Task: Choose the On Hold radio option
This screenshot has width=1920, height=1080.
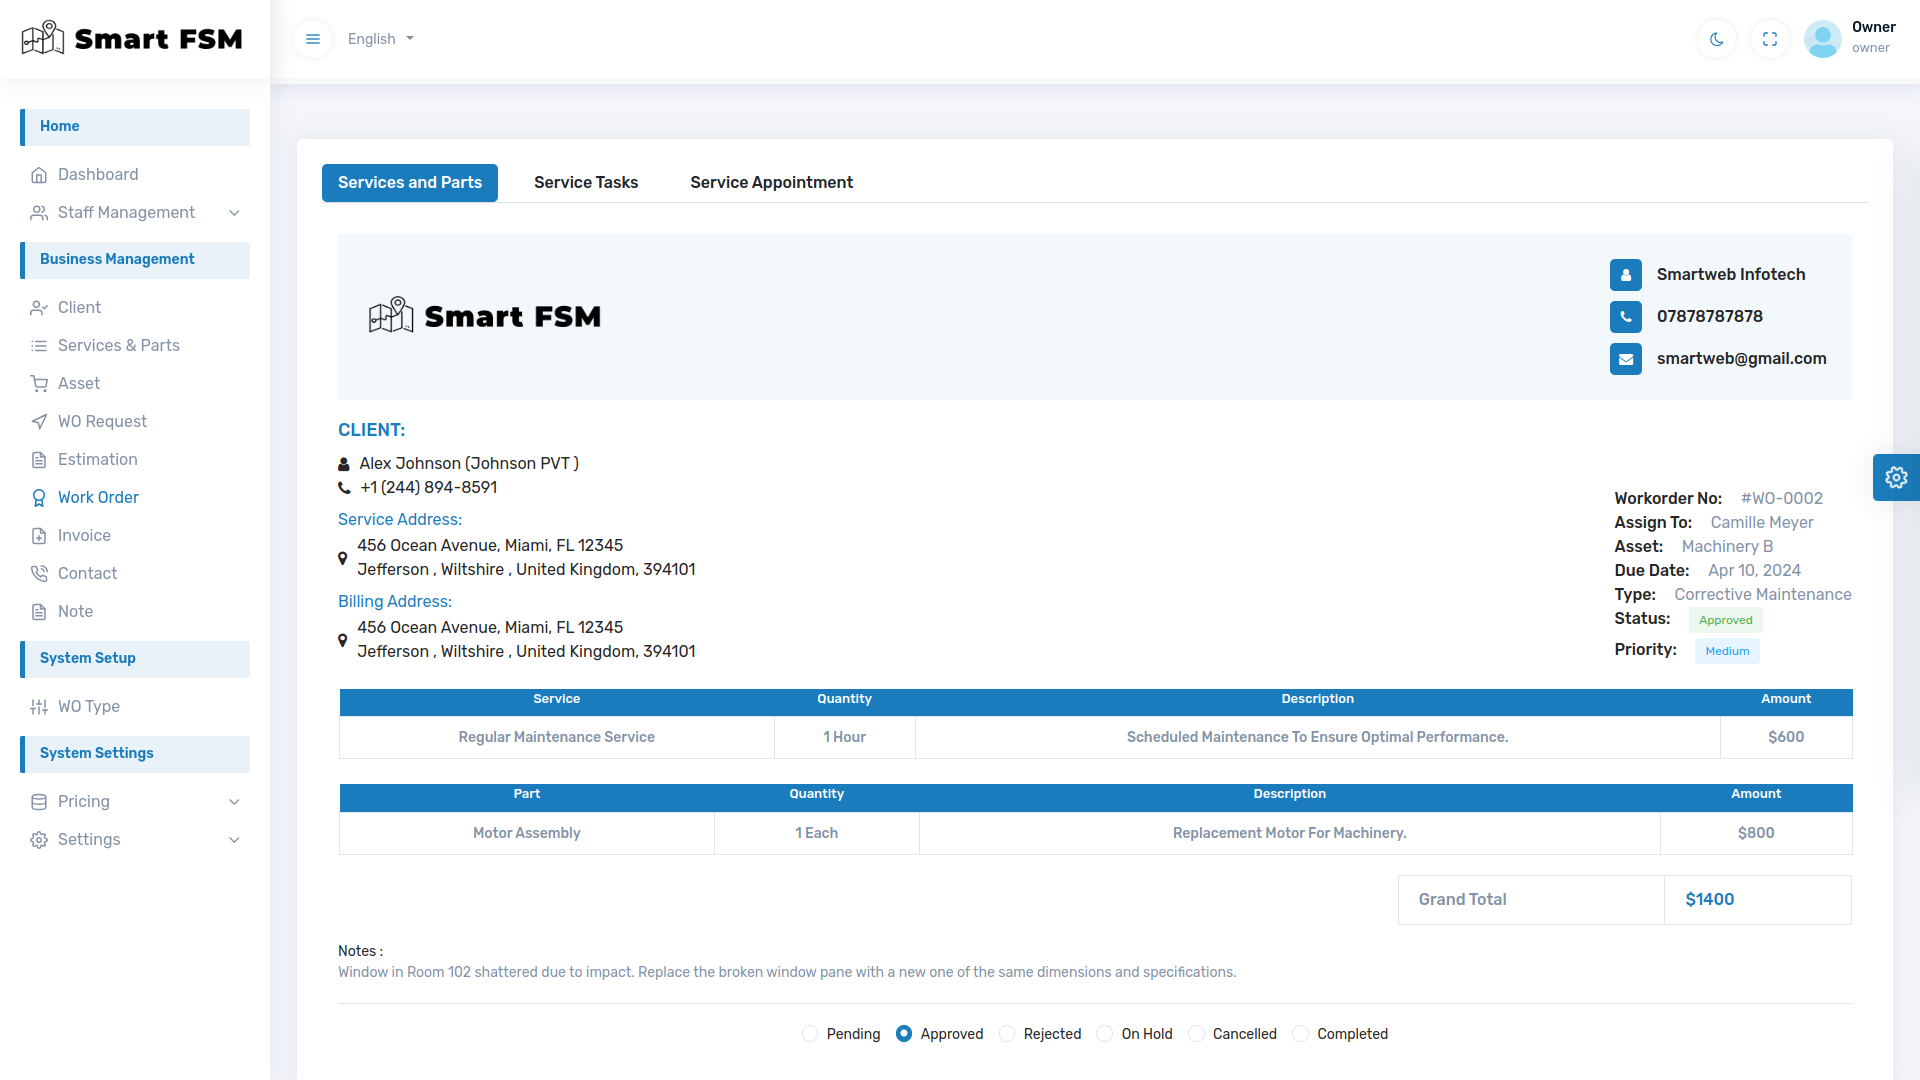Action: [1105, 1034]
